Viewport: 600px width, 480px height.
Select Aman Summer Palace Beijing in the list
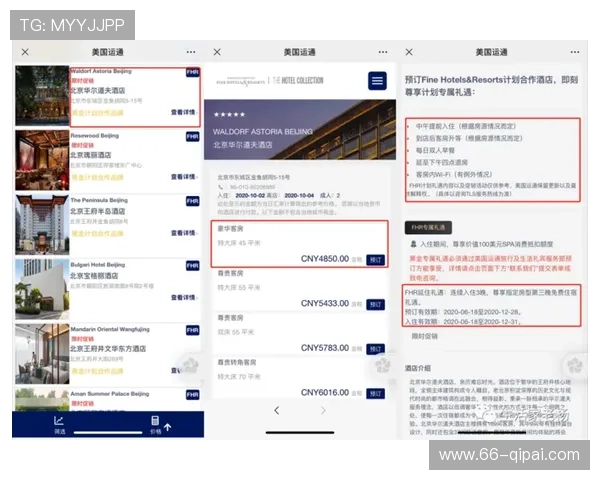(x=110, y=394)
